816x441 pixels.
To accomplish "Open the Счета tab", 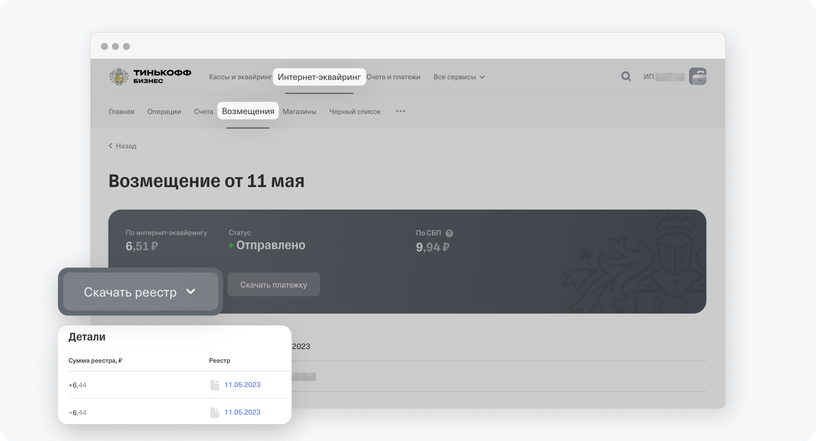I will [203, 111].
